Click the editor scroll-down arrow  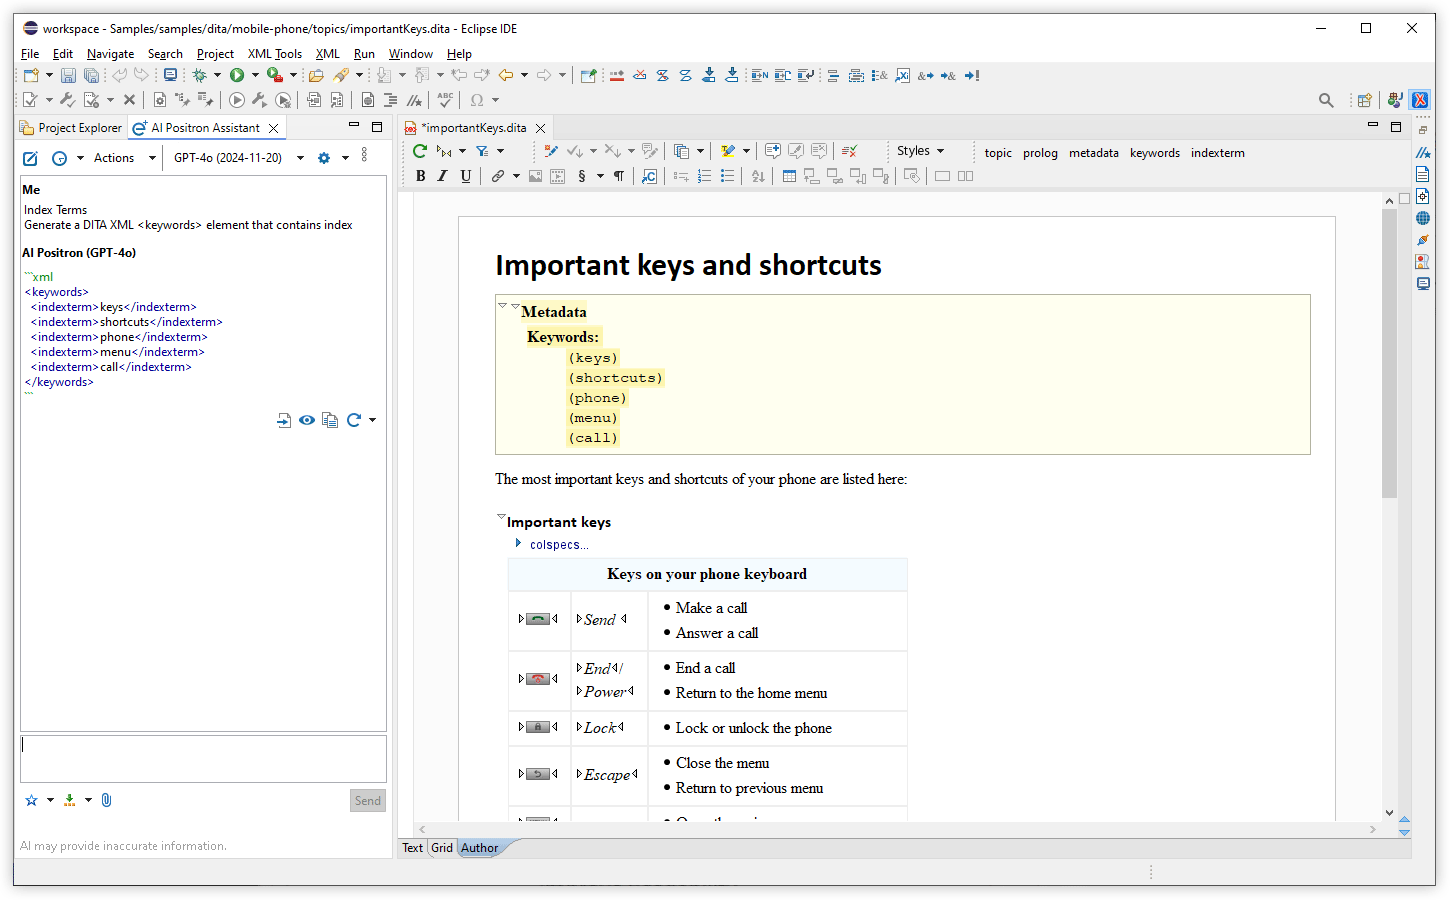coord(1389,813)
